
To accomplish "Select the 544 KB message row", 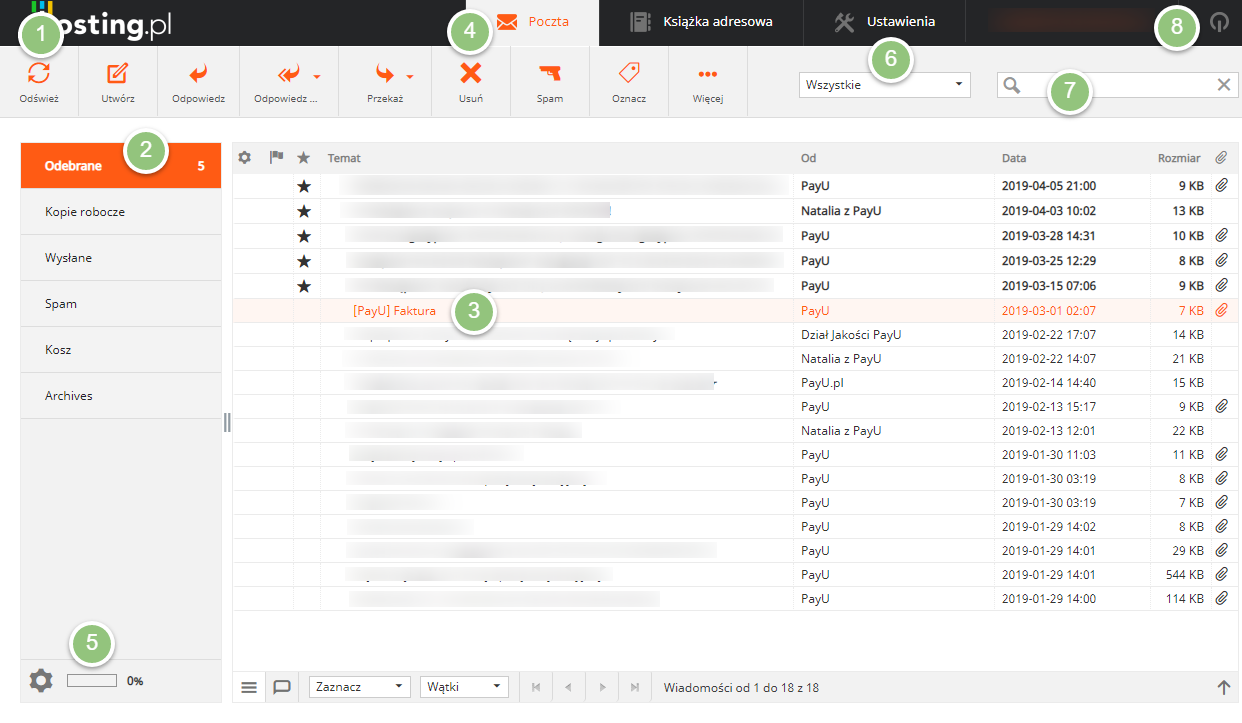I will 736,575.
